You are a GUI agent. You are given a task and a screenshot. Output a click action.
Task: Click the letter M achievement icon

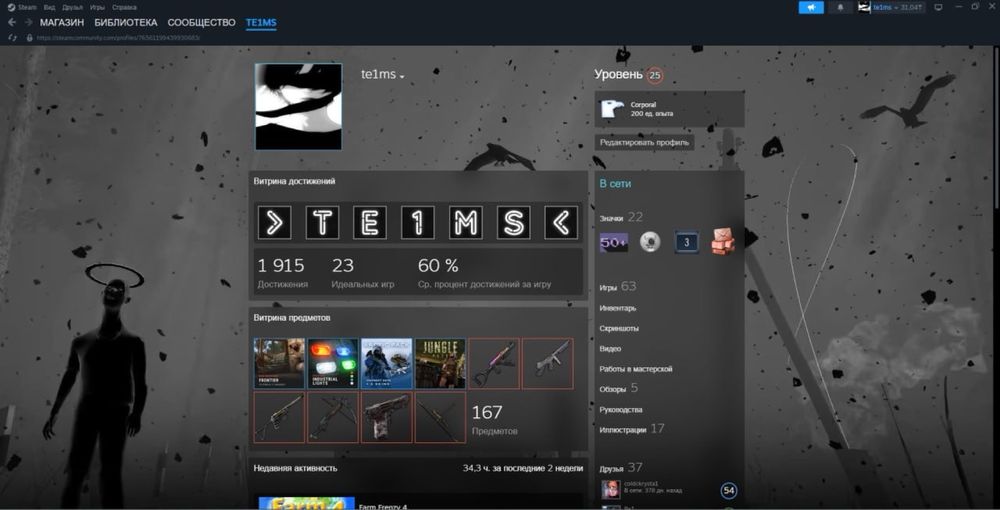click(x=466, y=222)
